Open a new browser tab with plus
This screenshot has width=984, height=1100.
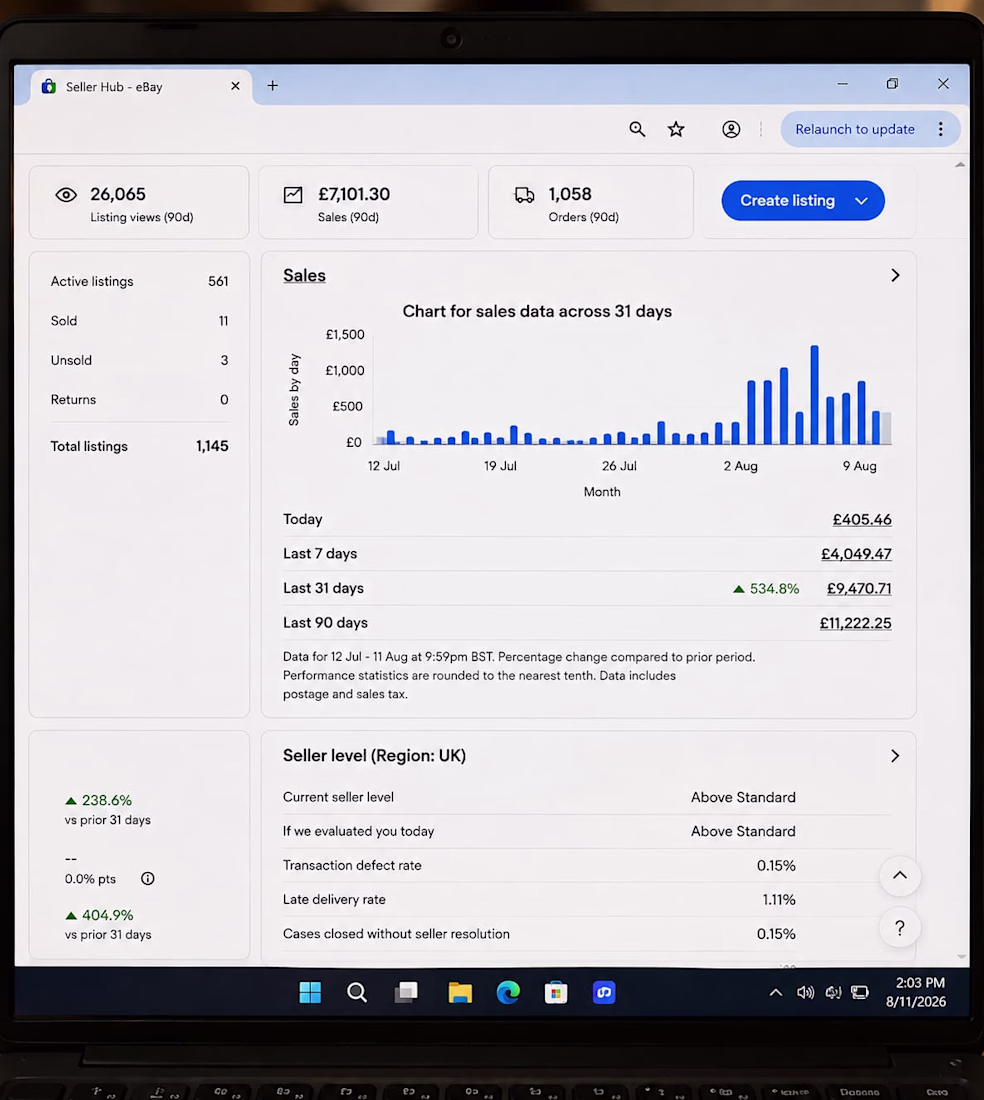click(273, 86)
